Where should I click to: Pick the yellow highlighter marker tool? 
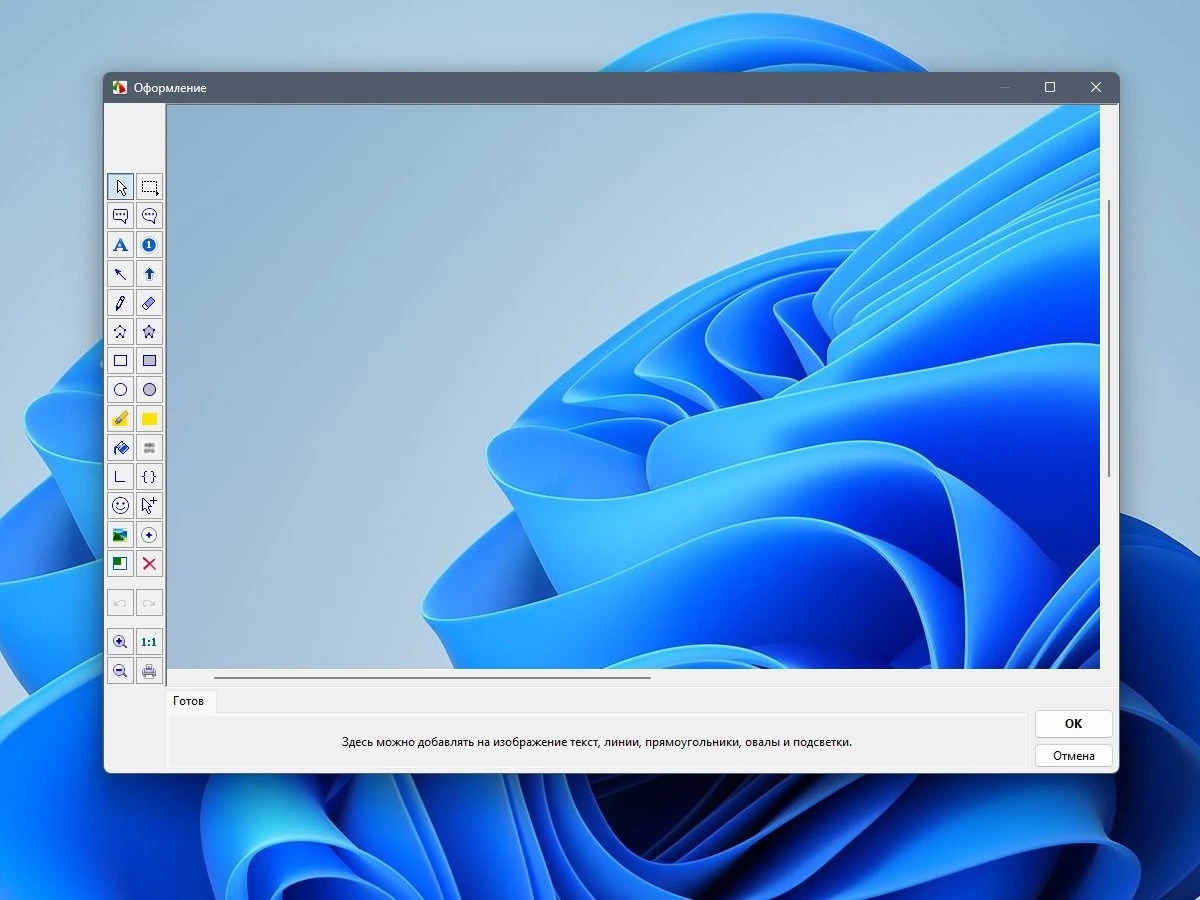click(120, 419)
